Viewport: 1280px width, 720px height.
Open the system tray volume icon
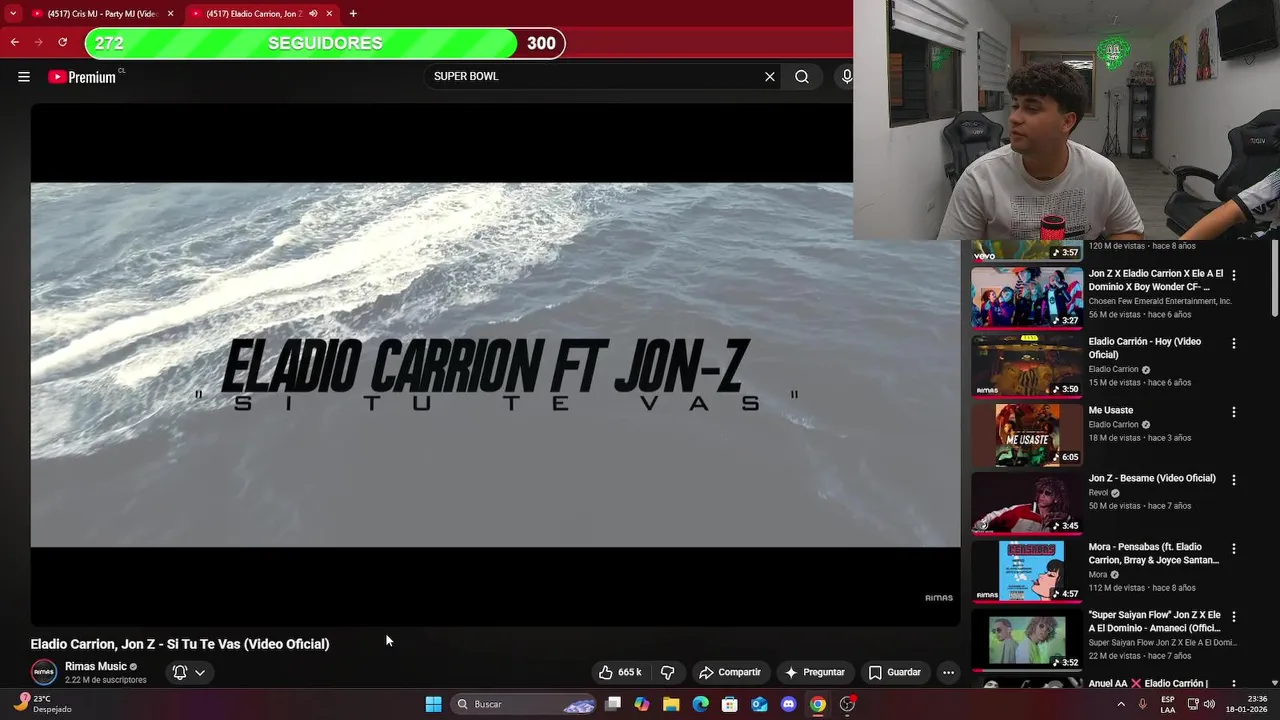pyautogui.click(x=1209, y=704)
